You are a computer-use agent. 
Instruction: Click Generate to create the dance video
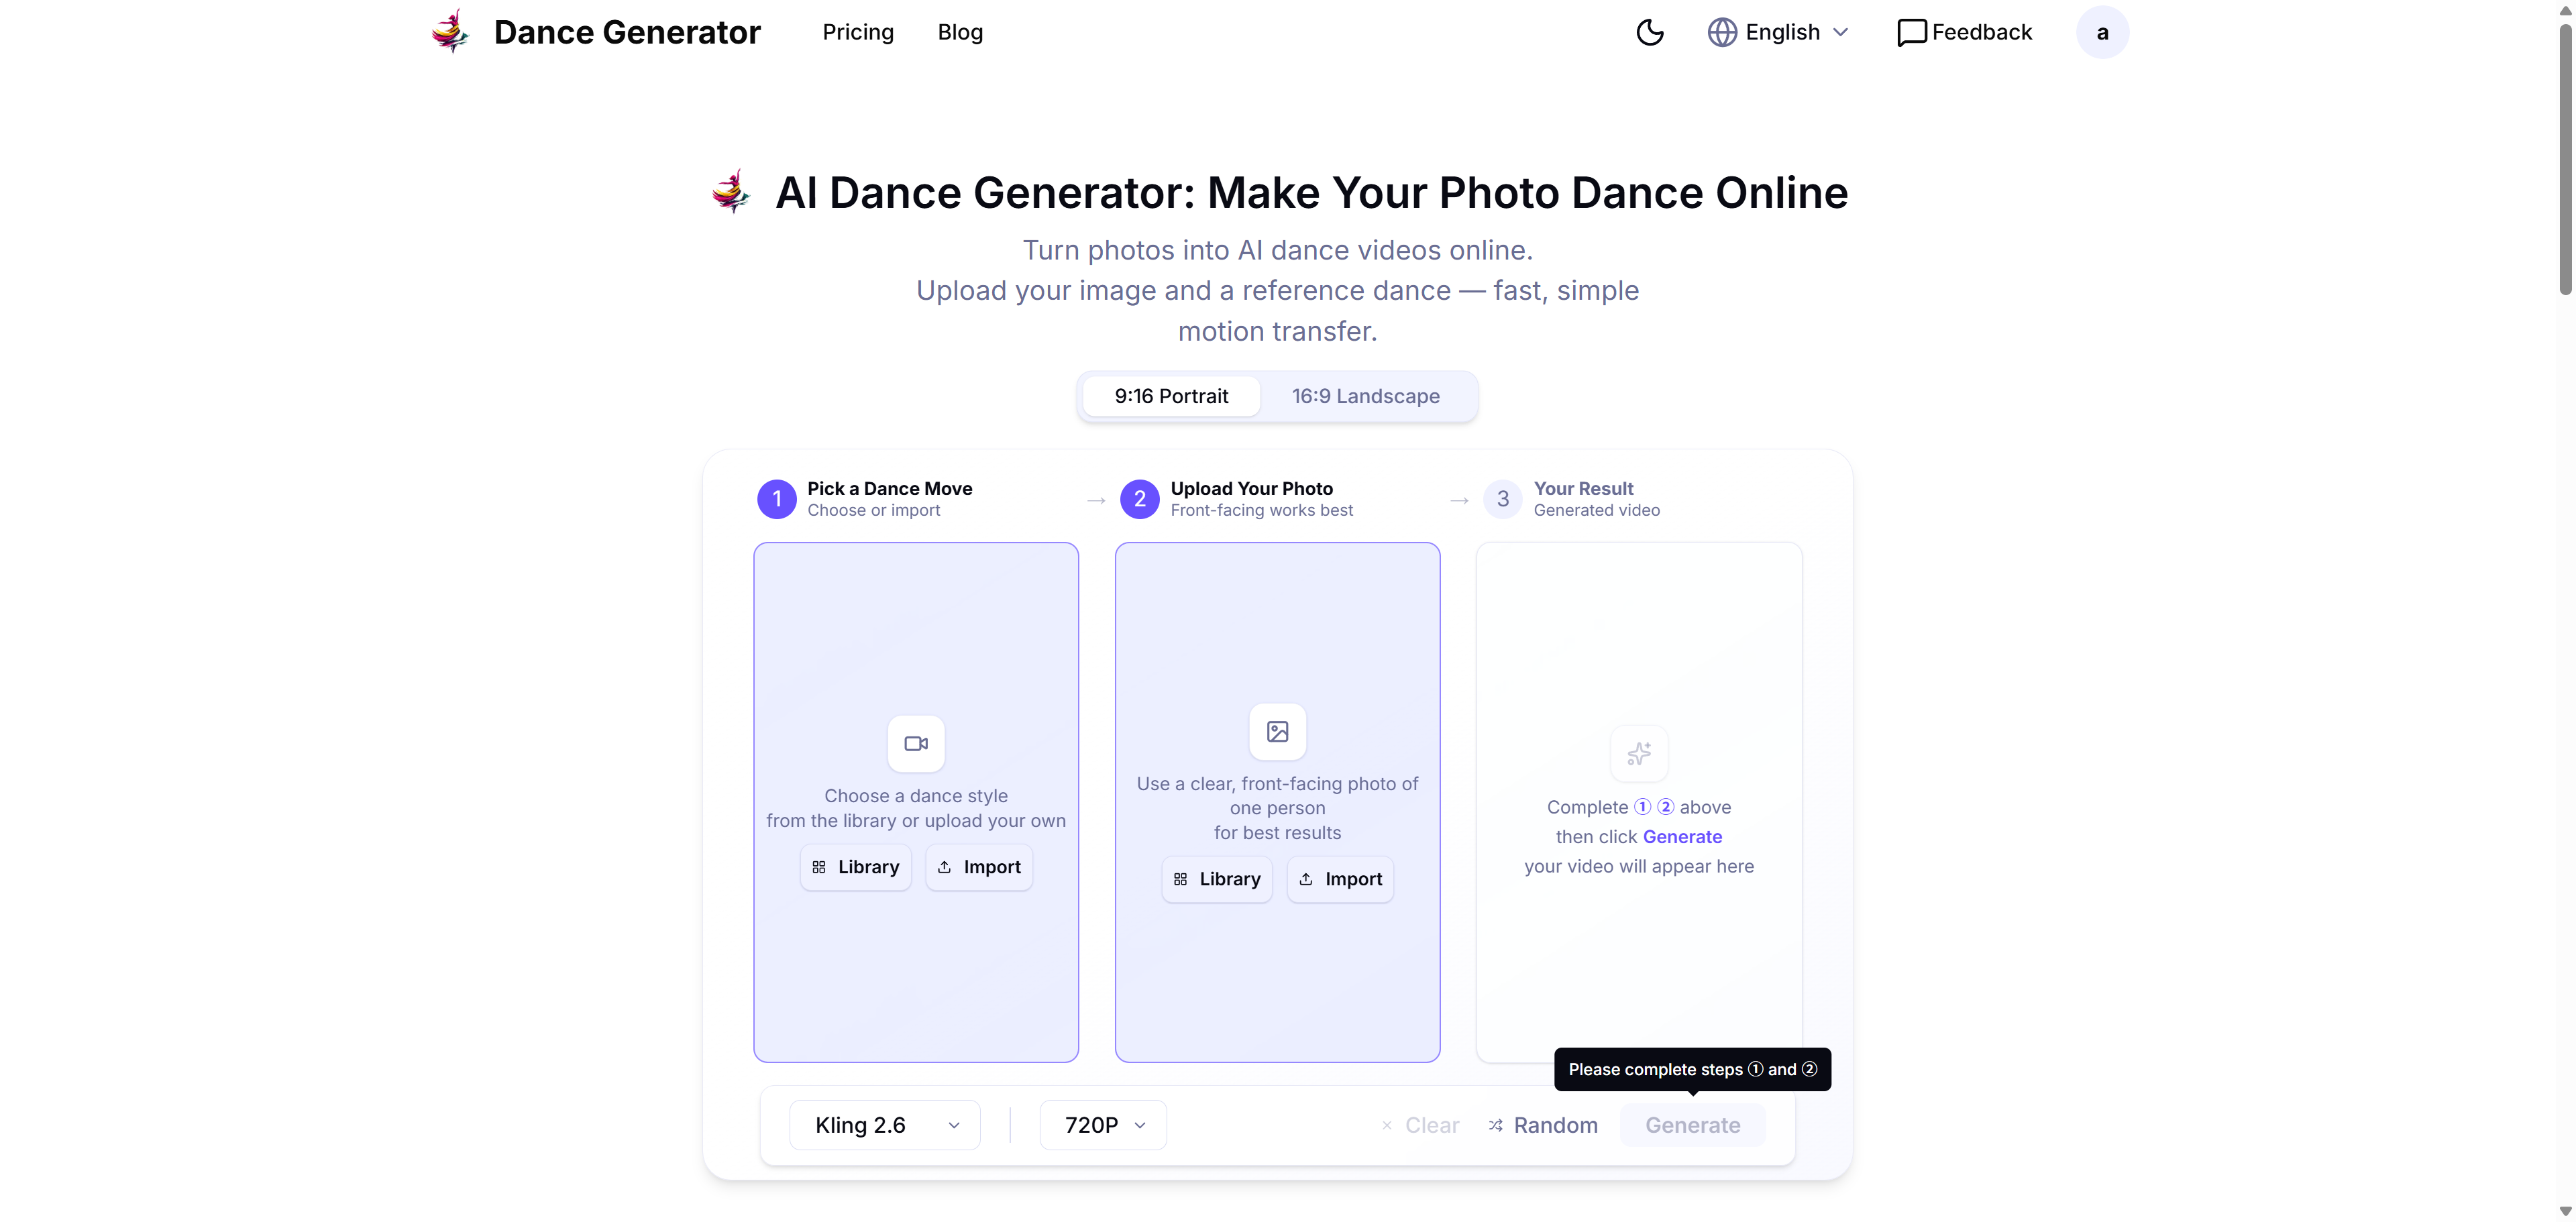pos(1692,1124)
